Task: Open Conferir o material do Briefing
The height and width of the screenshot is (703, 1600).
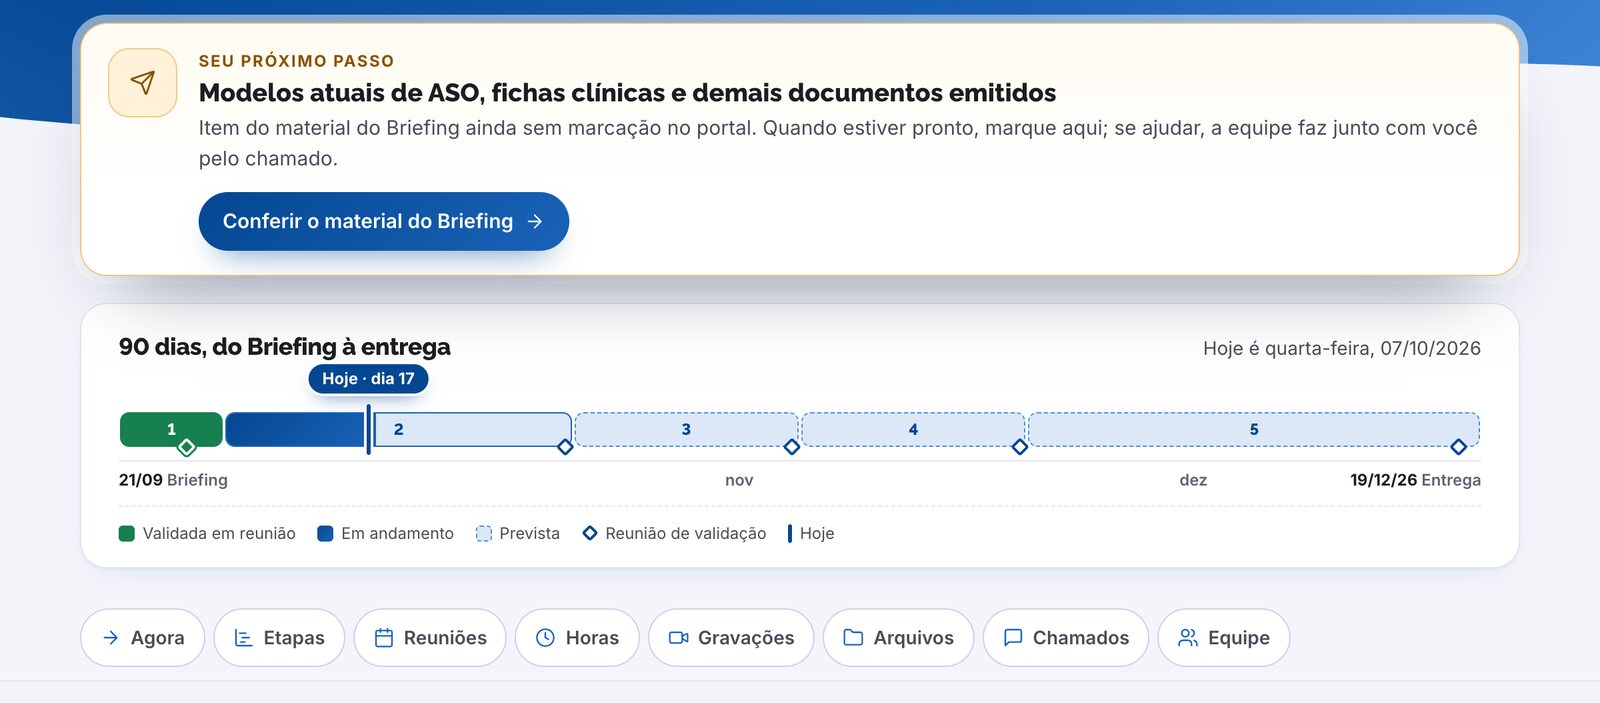Action: (383, 221)
